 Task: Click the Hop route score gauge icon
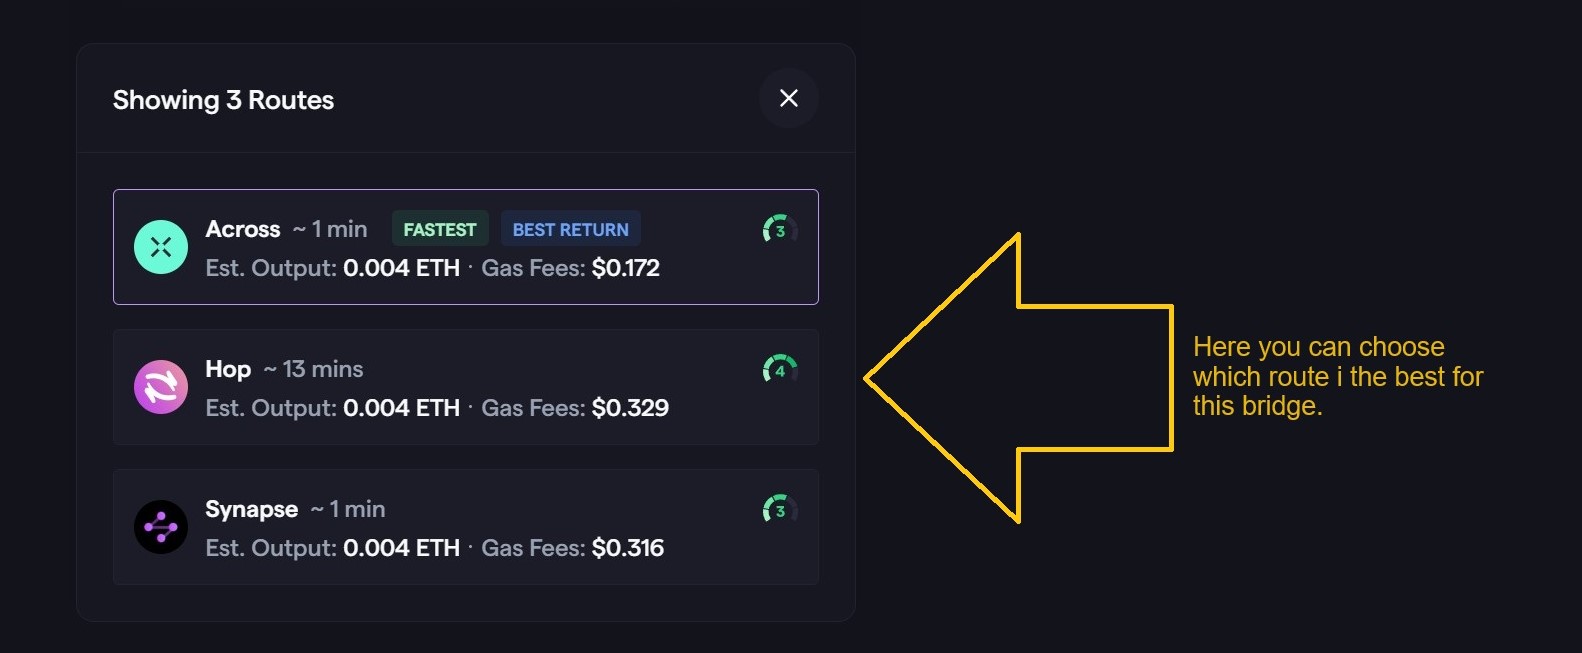tap(779, 370)
